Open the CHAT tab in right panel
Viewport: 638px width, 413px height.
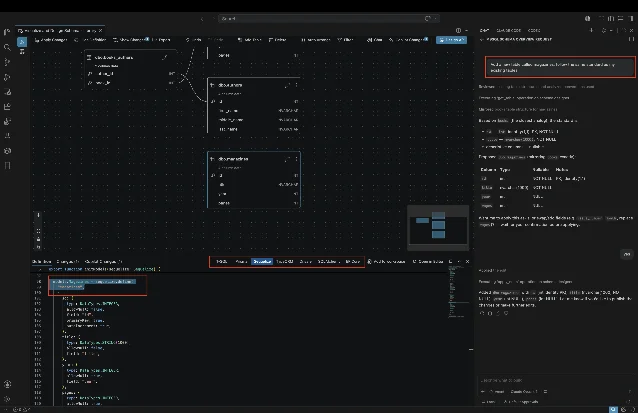click(x=484, y=30)
